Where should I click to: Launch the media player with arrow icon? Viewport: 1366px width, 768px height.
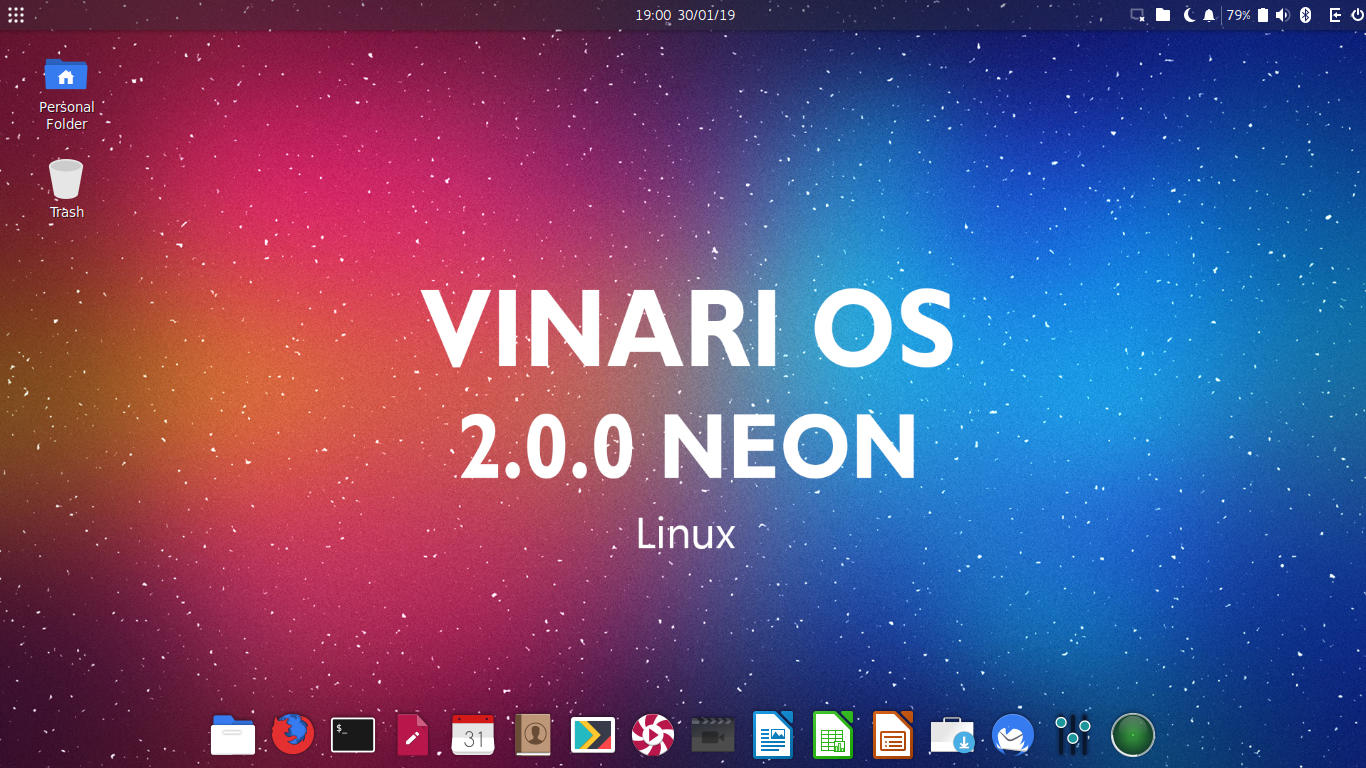point(593,735)
